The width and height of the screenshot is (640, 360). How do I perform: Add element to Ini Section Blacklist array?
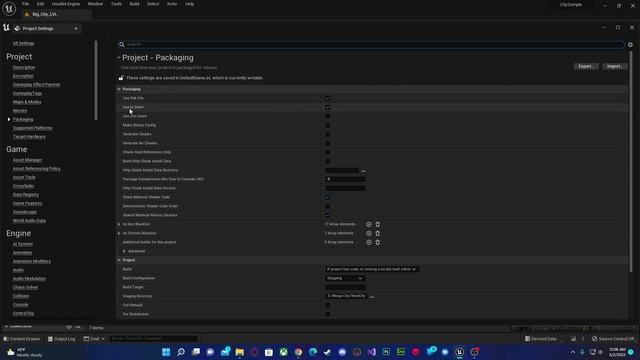point(369,233)
